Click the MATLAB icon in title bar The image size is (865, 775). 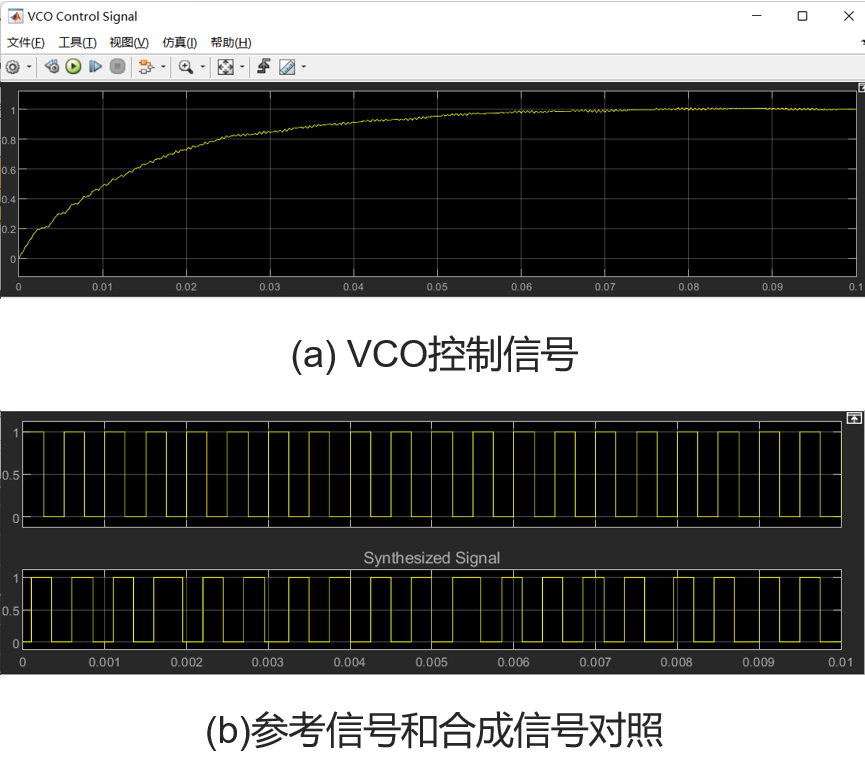click(15, 17)
